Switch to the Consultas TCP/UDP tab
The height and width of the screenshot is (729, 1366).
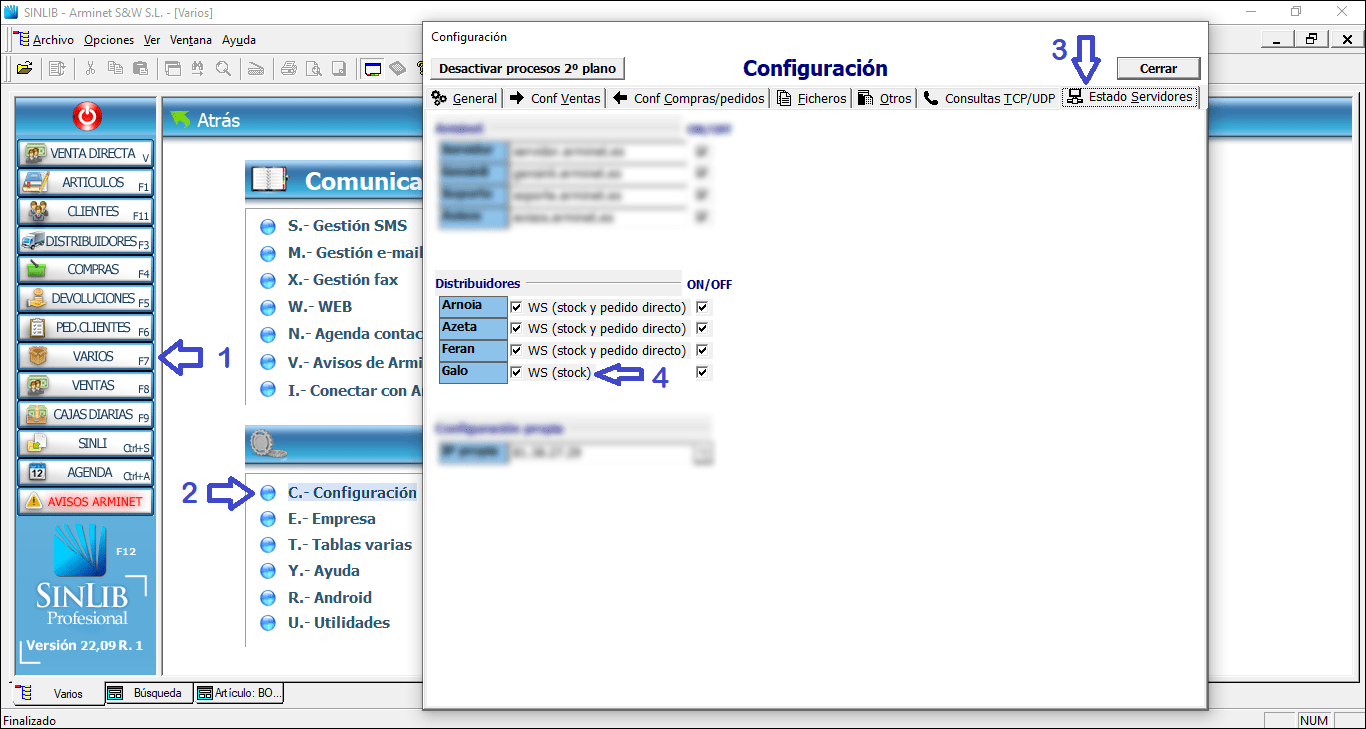click(989, 98)
